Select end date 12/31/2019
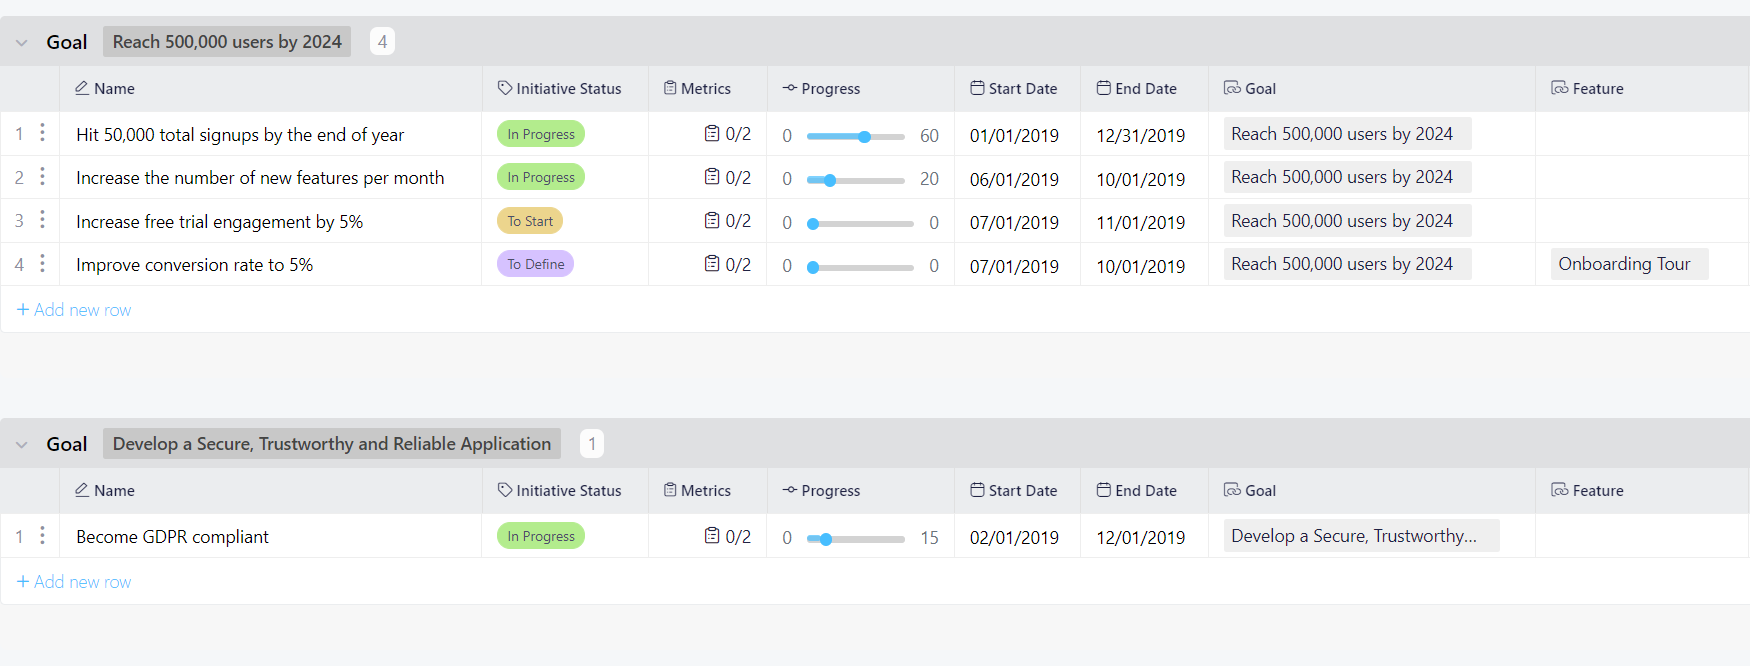1750x666 pixels. [x=1141, y=136]
